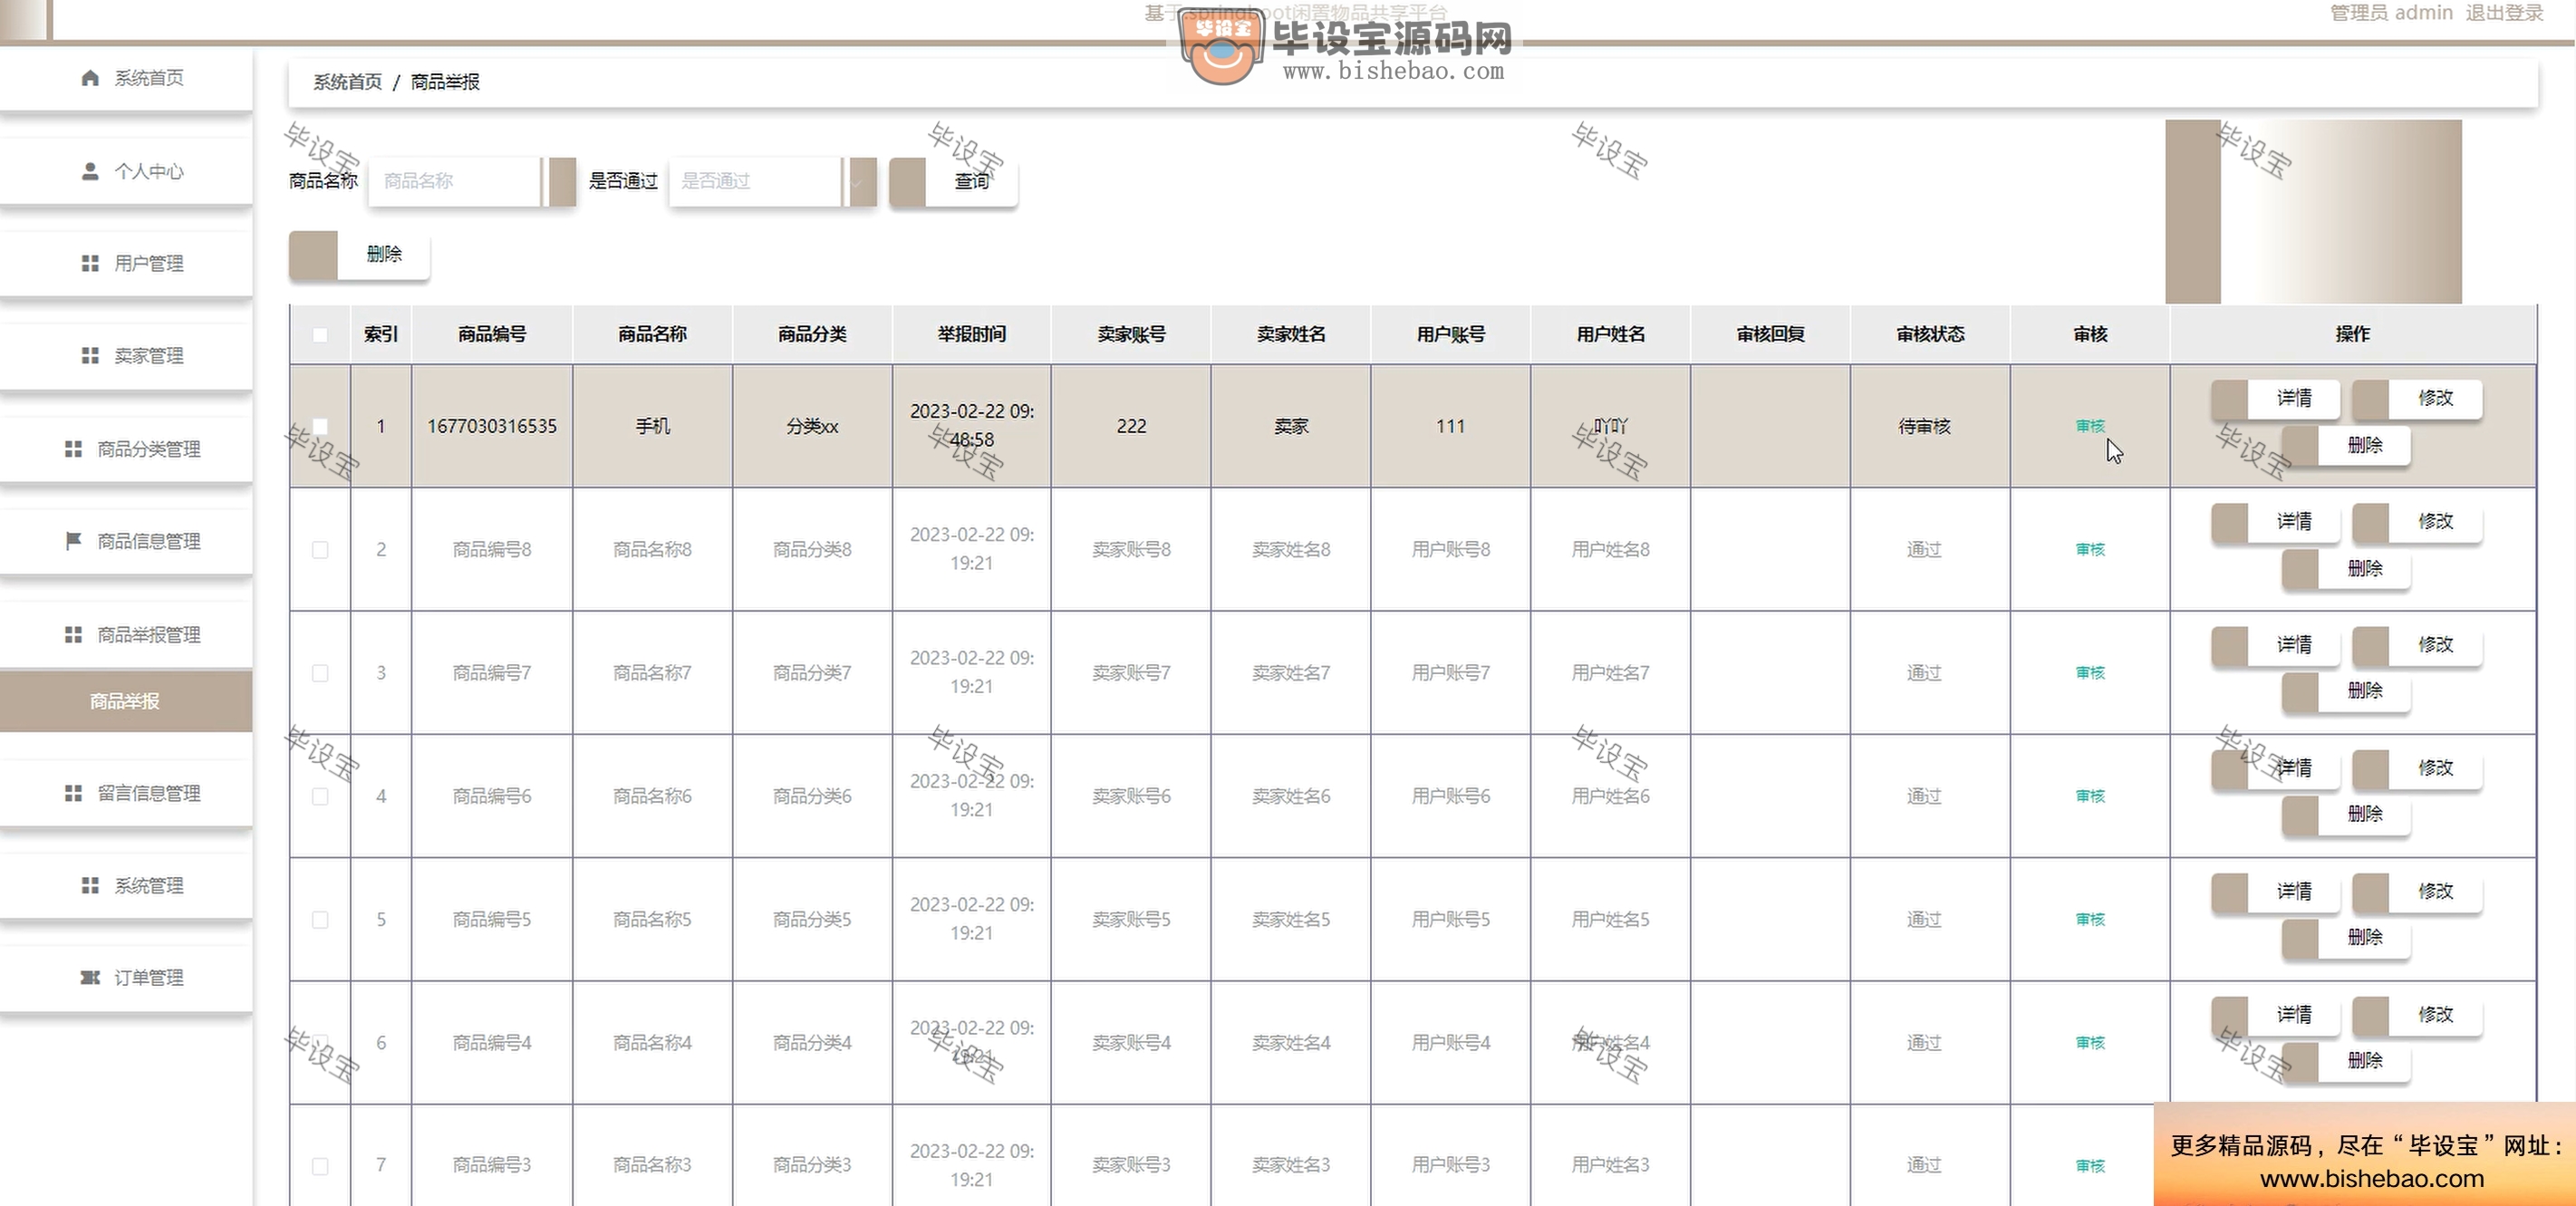
Task: Click the grid icon beside 留言信息管理
Action: [x=73, y=793]
